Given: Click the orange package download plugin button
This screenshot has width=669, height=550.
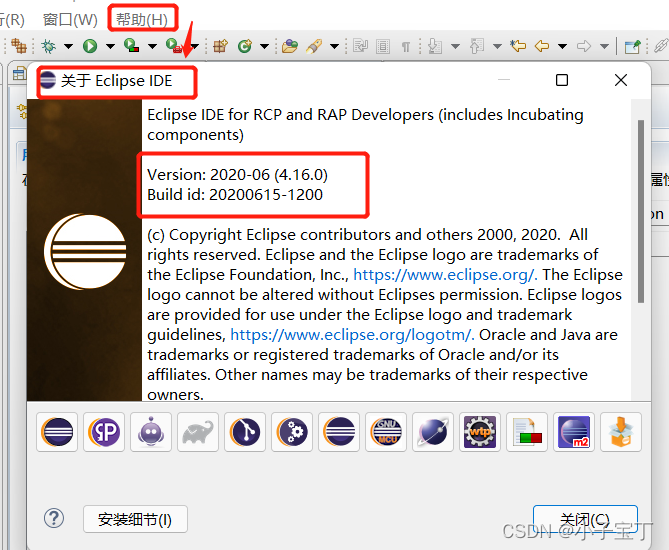Looking at the screenshot, I should (621, 432).
